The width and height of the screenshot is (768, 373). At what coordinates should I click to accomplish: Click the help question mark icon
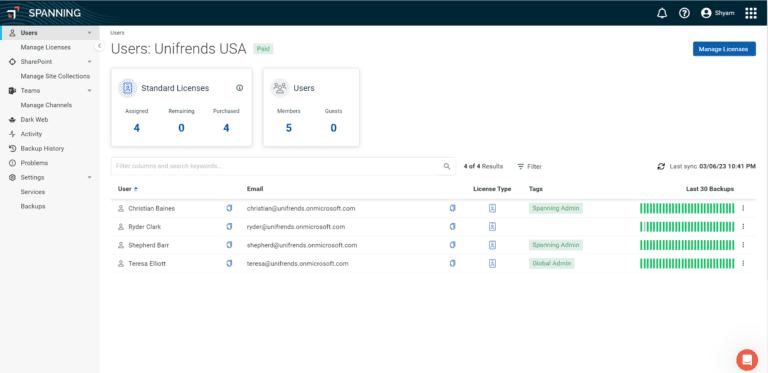click(x=684, y=13)
